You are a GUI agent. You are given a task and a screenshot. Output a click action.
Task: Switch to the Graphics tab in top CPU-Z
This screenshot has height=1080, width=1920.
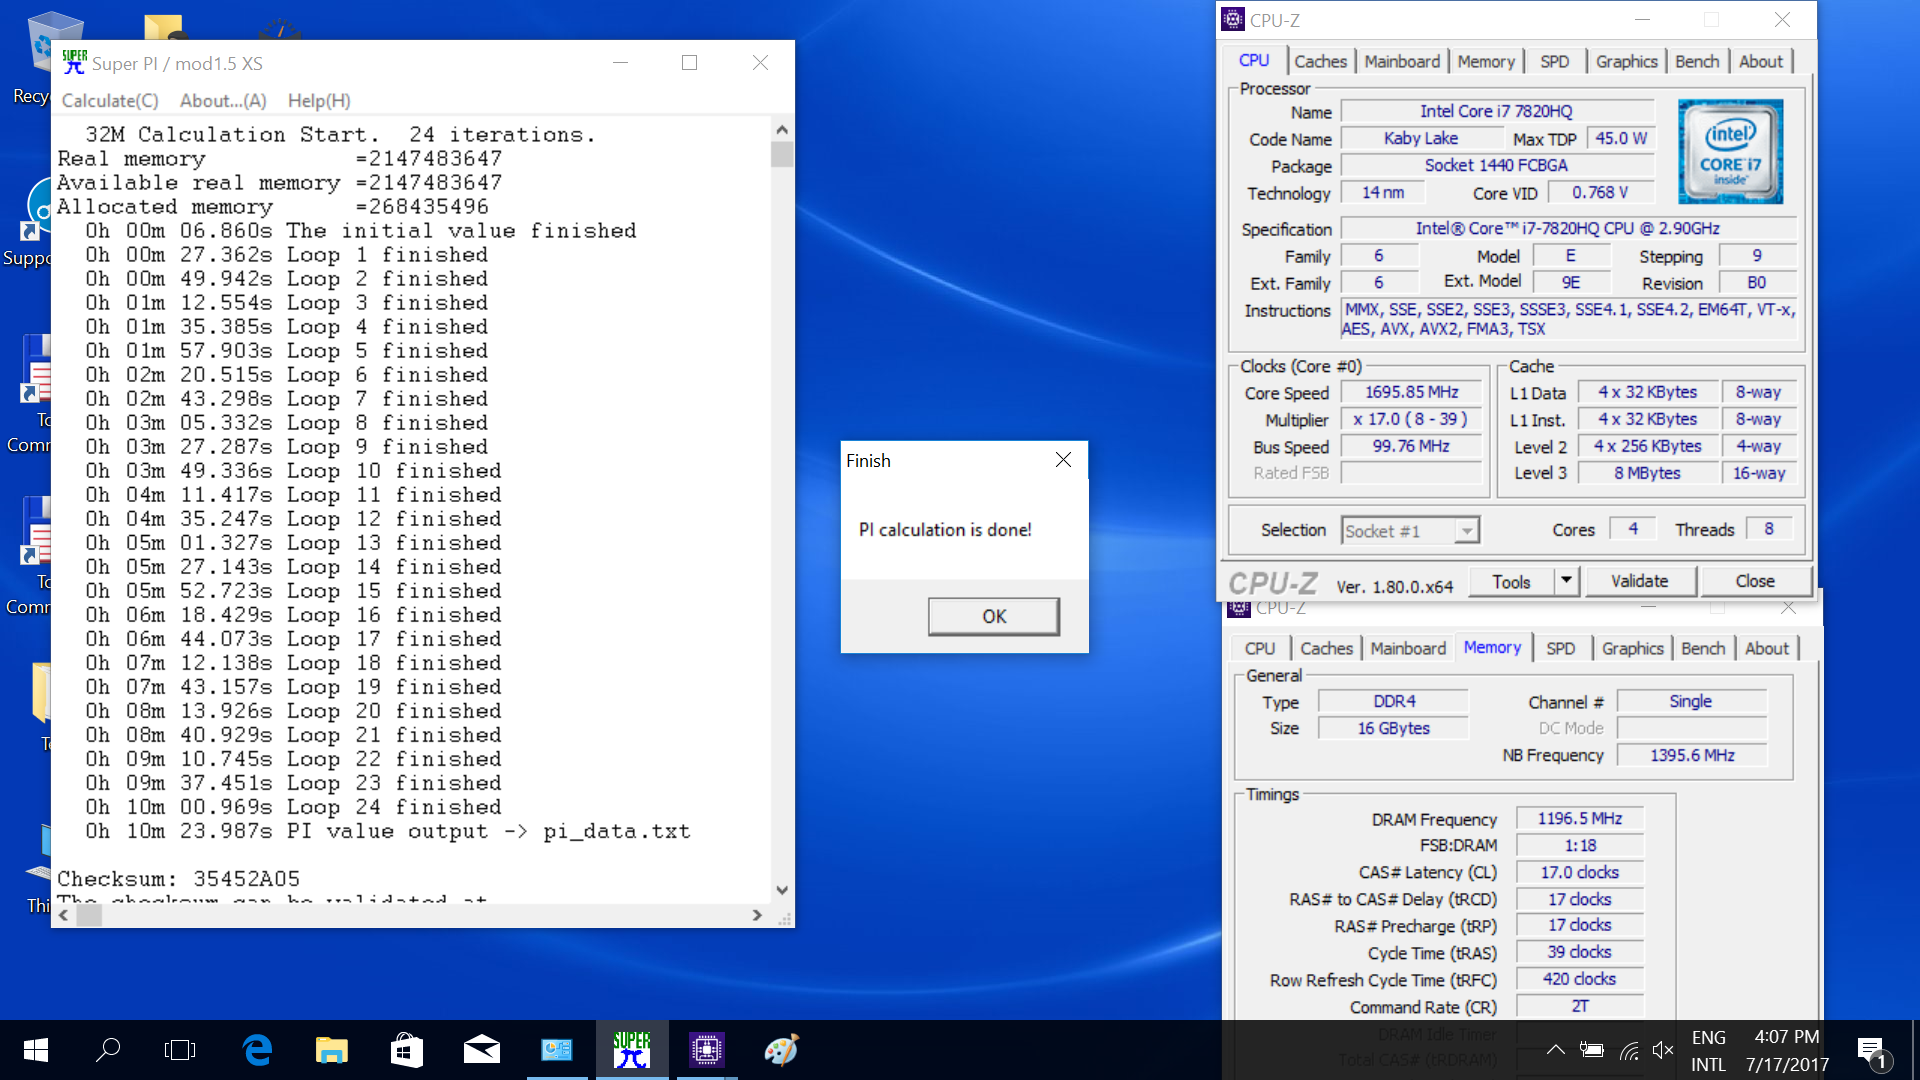[x=1626, y=62]
